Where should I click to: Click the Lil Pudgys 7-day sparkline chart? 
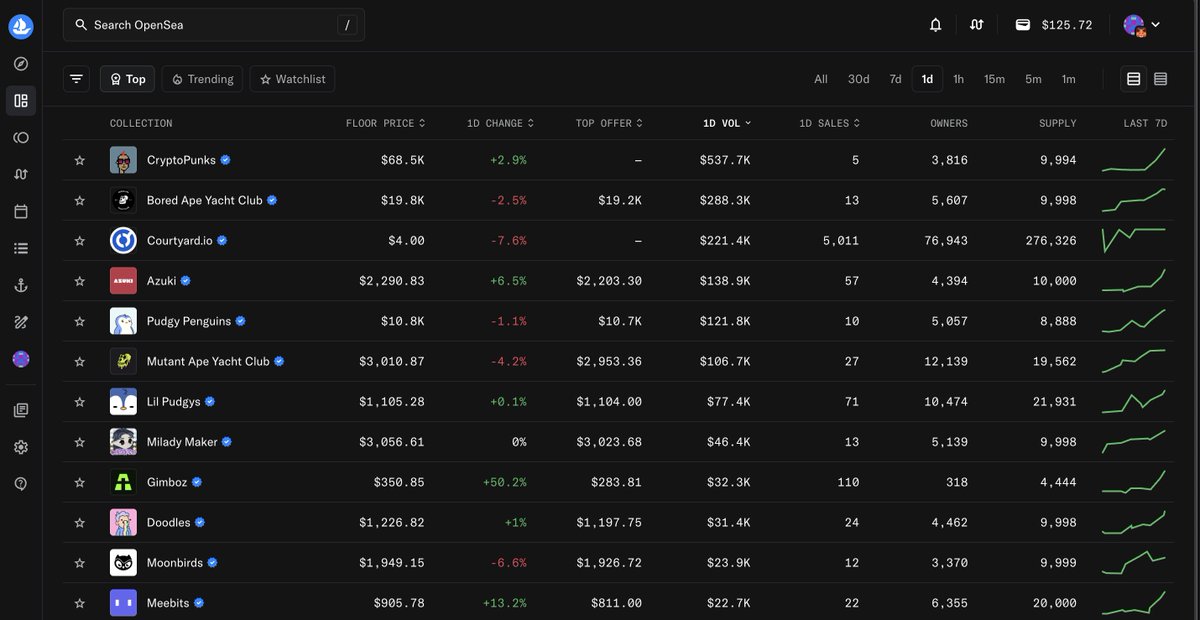[1134, 401]
